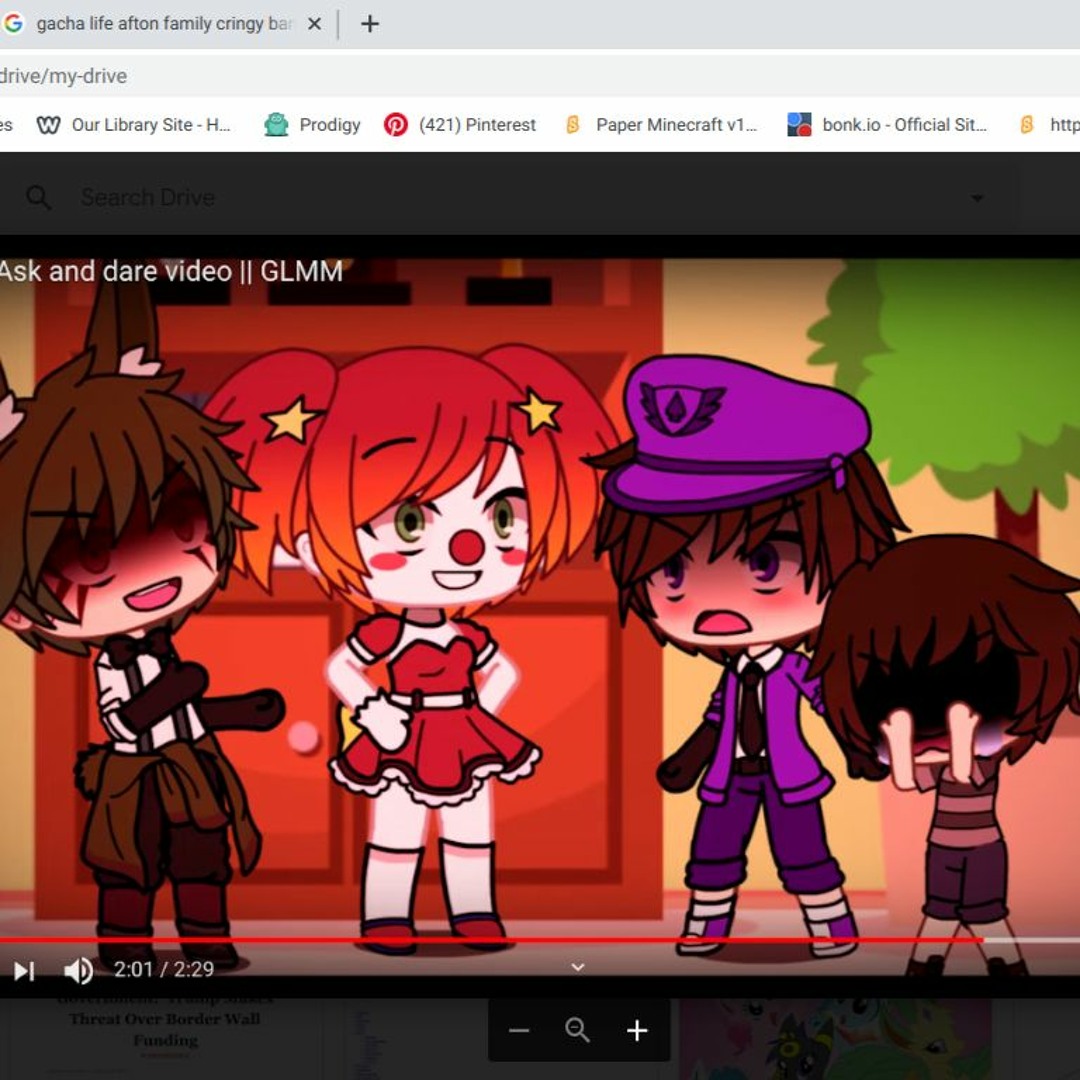
Task: Click the bonk.io bookmark icon
Action: pos(799,125)
